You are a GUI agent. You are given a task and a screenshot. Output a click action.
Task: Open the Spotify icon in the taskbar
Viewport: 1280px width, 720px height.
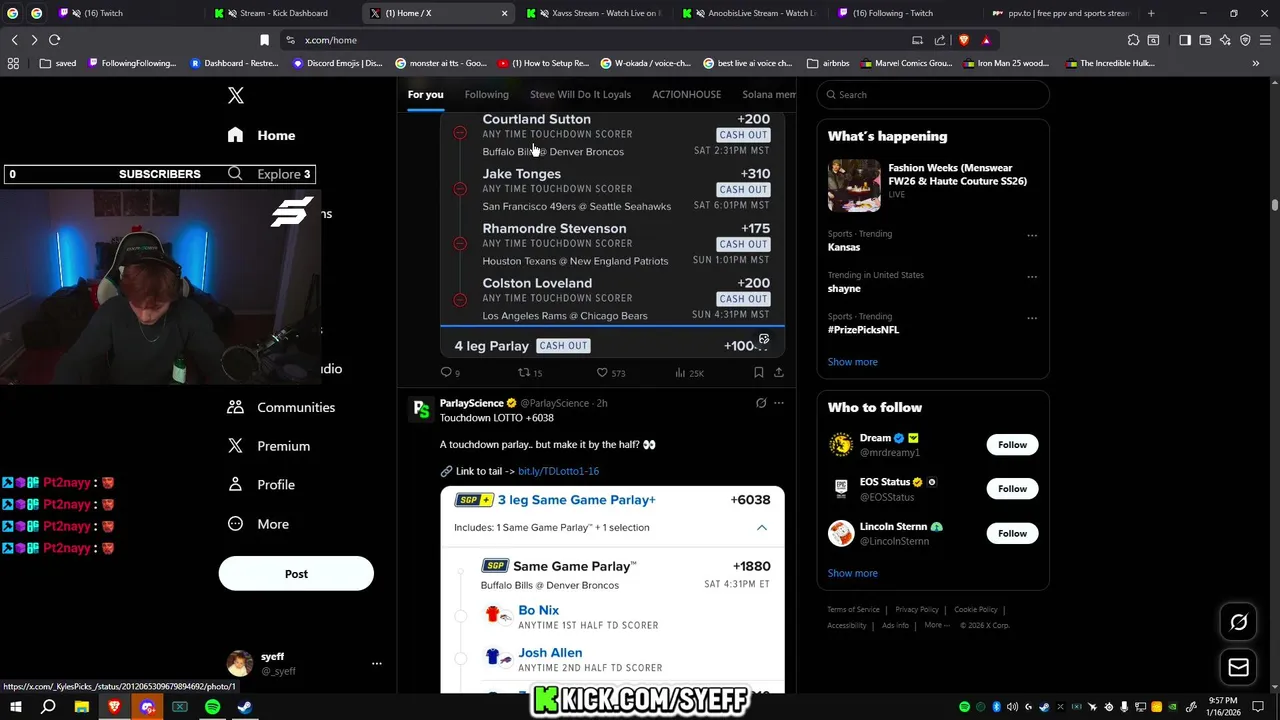click(x=213, y=707)
